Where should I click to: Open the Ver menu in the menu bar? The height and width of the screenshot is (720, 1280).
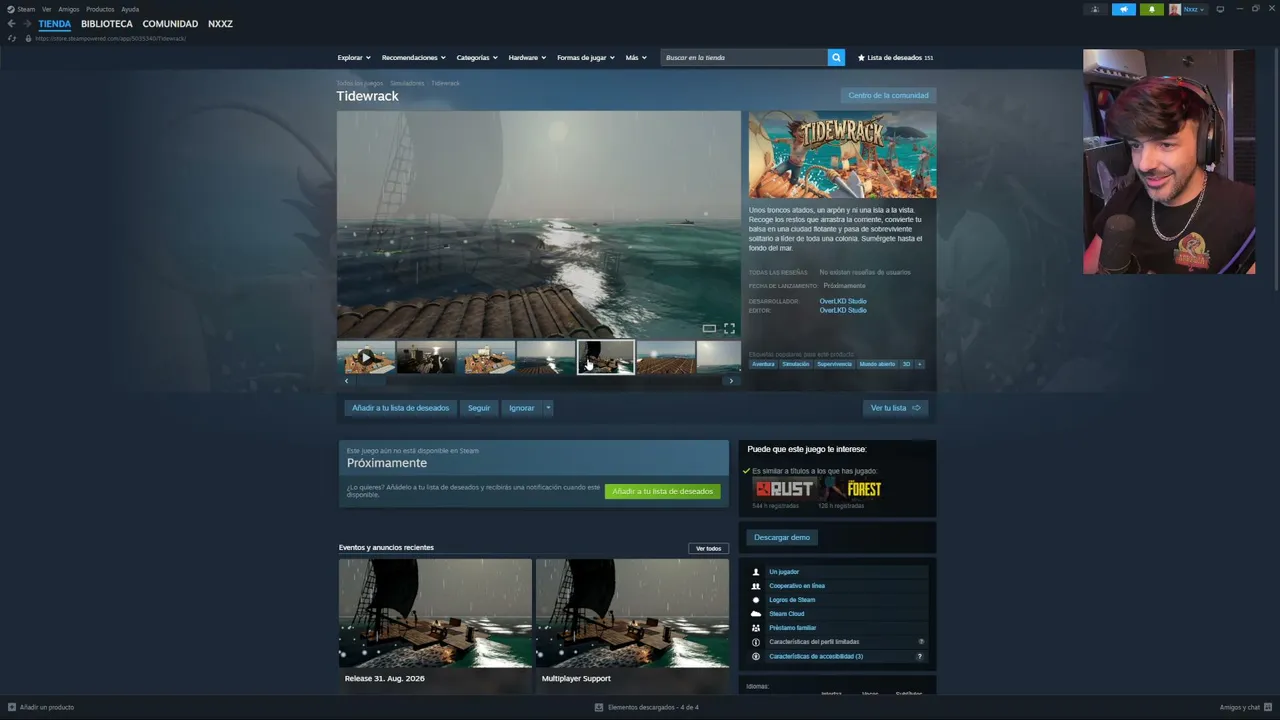47,9
